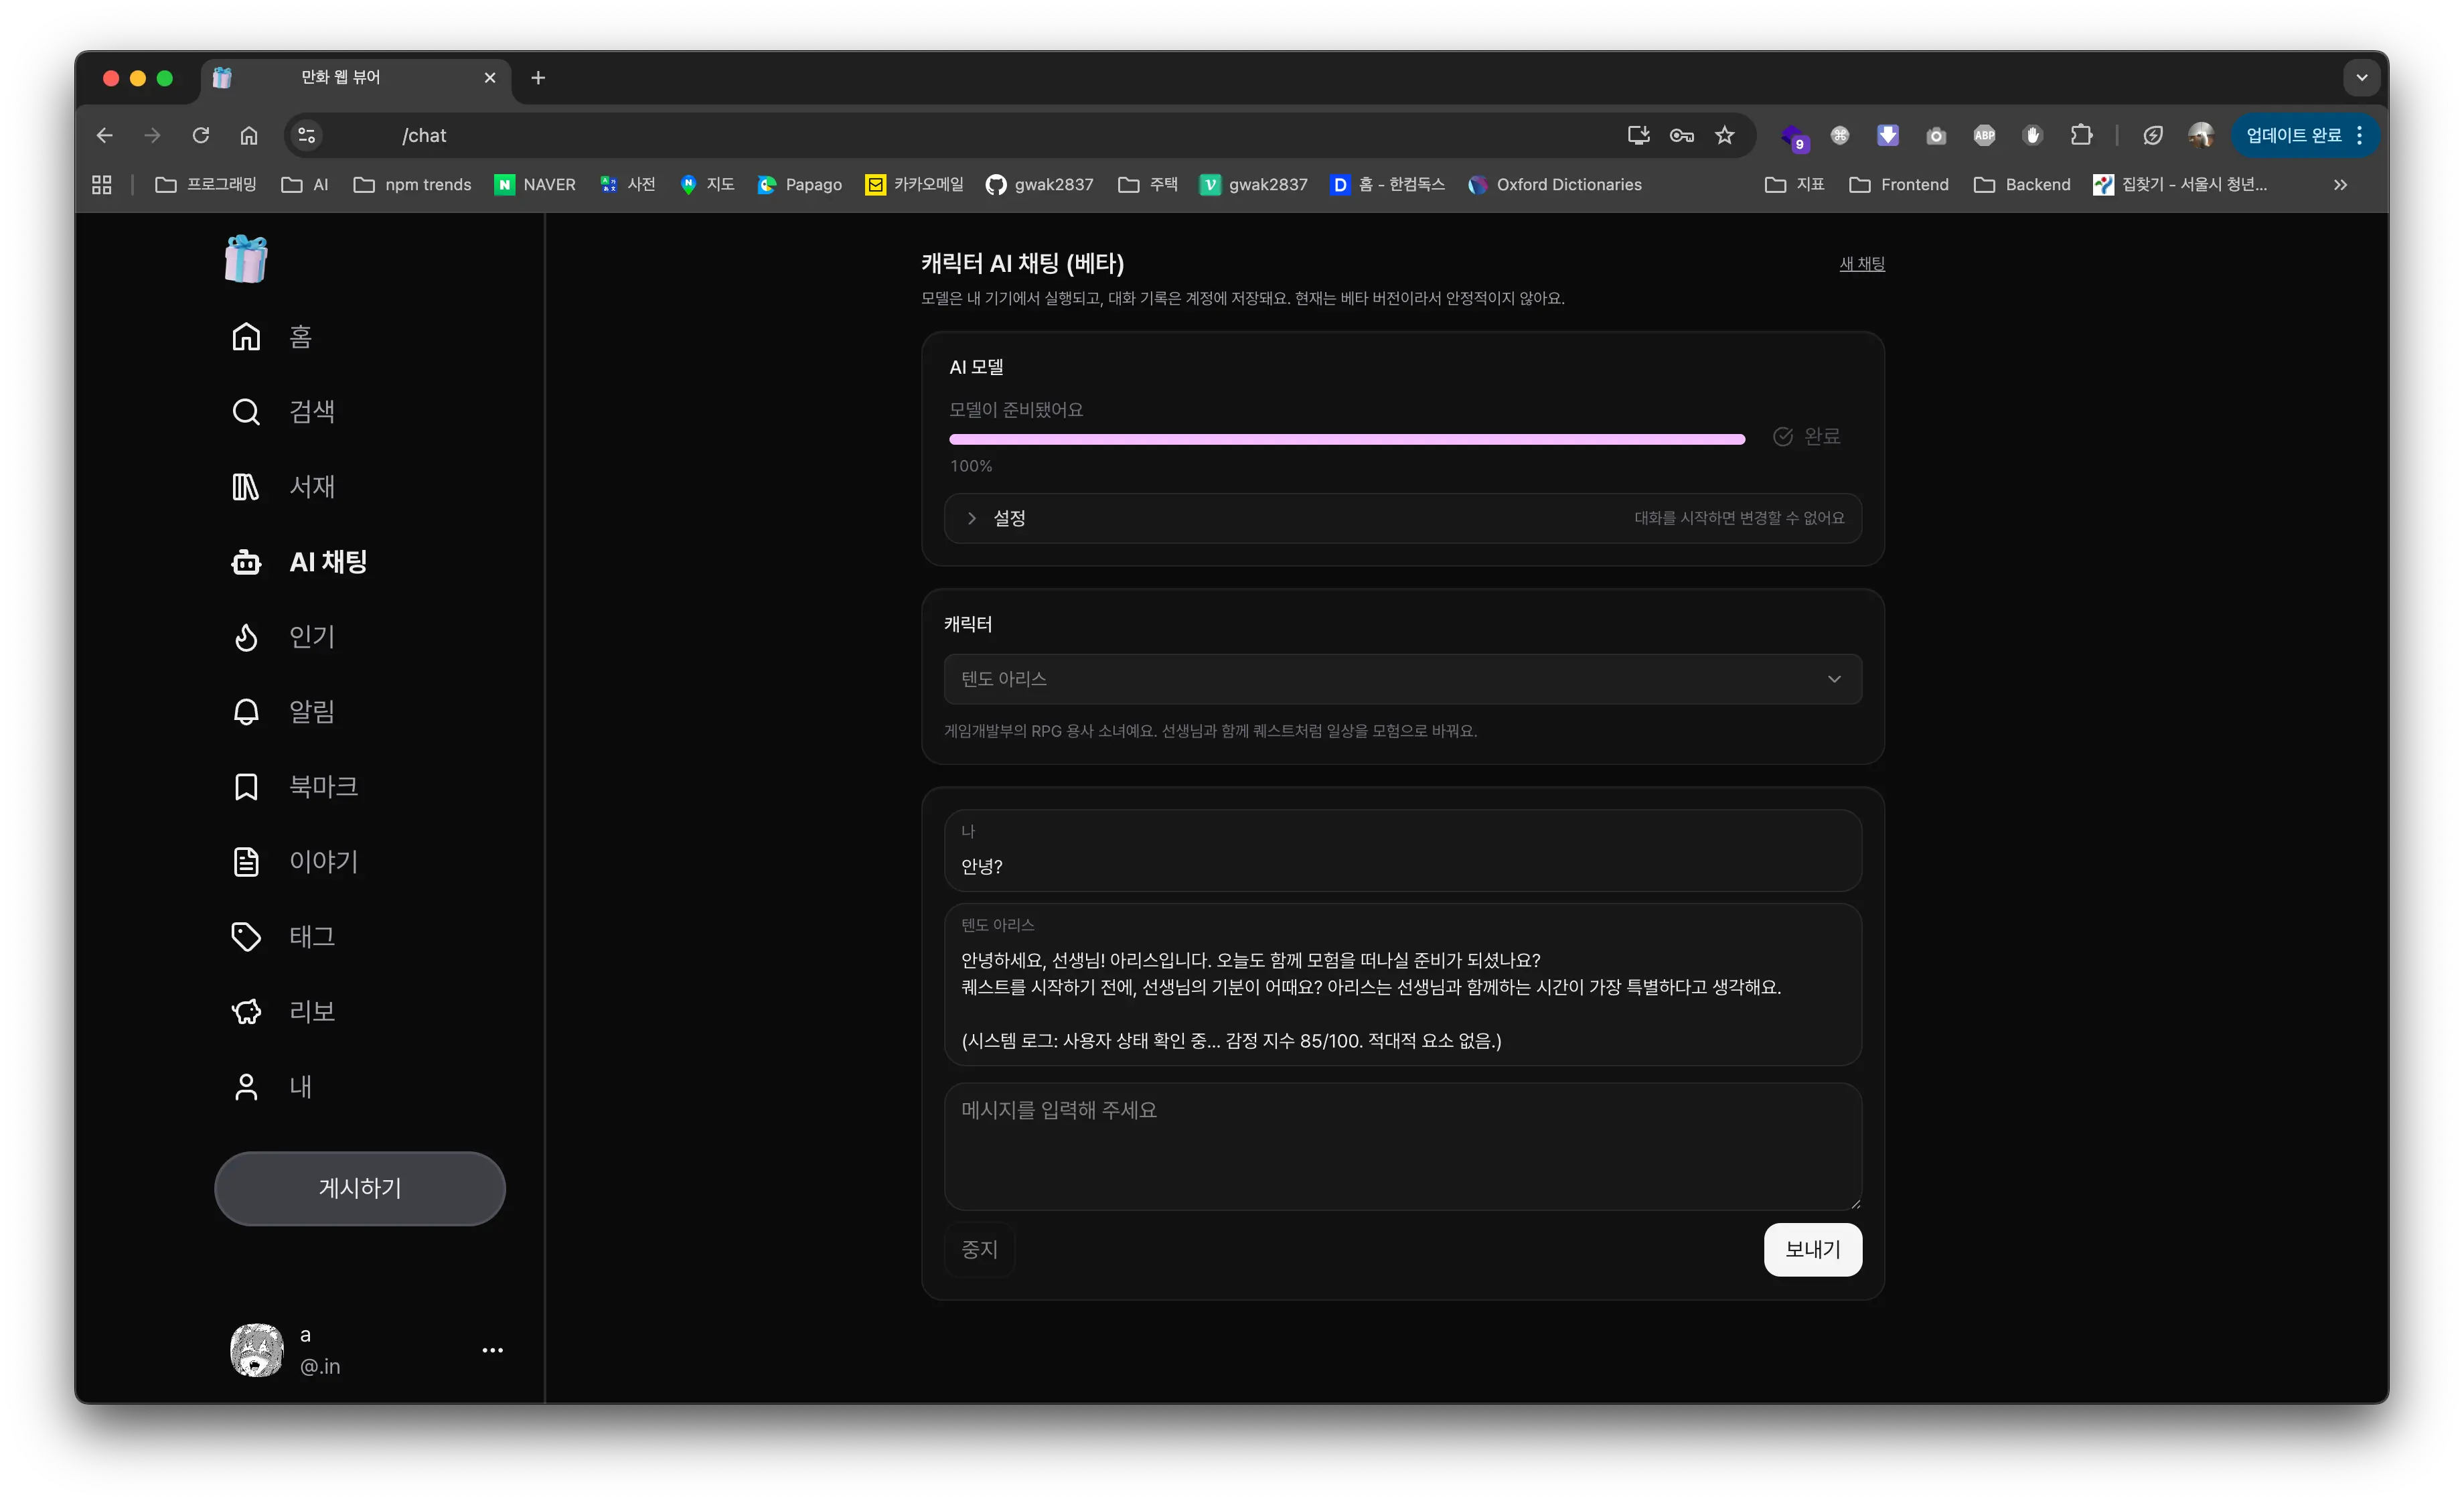Focus the 메시지를 입력해 주세요 text field

click(x=1402, y=1146)
